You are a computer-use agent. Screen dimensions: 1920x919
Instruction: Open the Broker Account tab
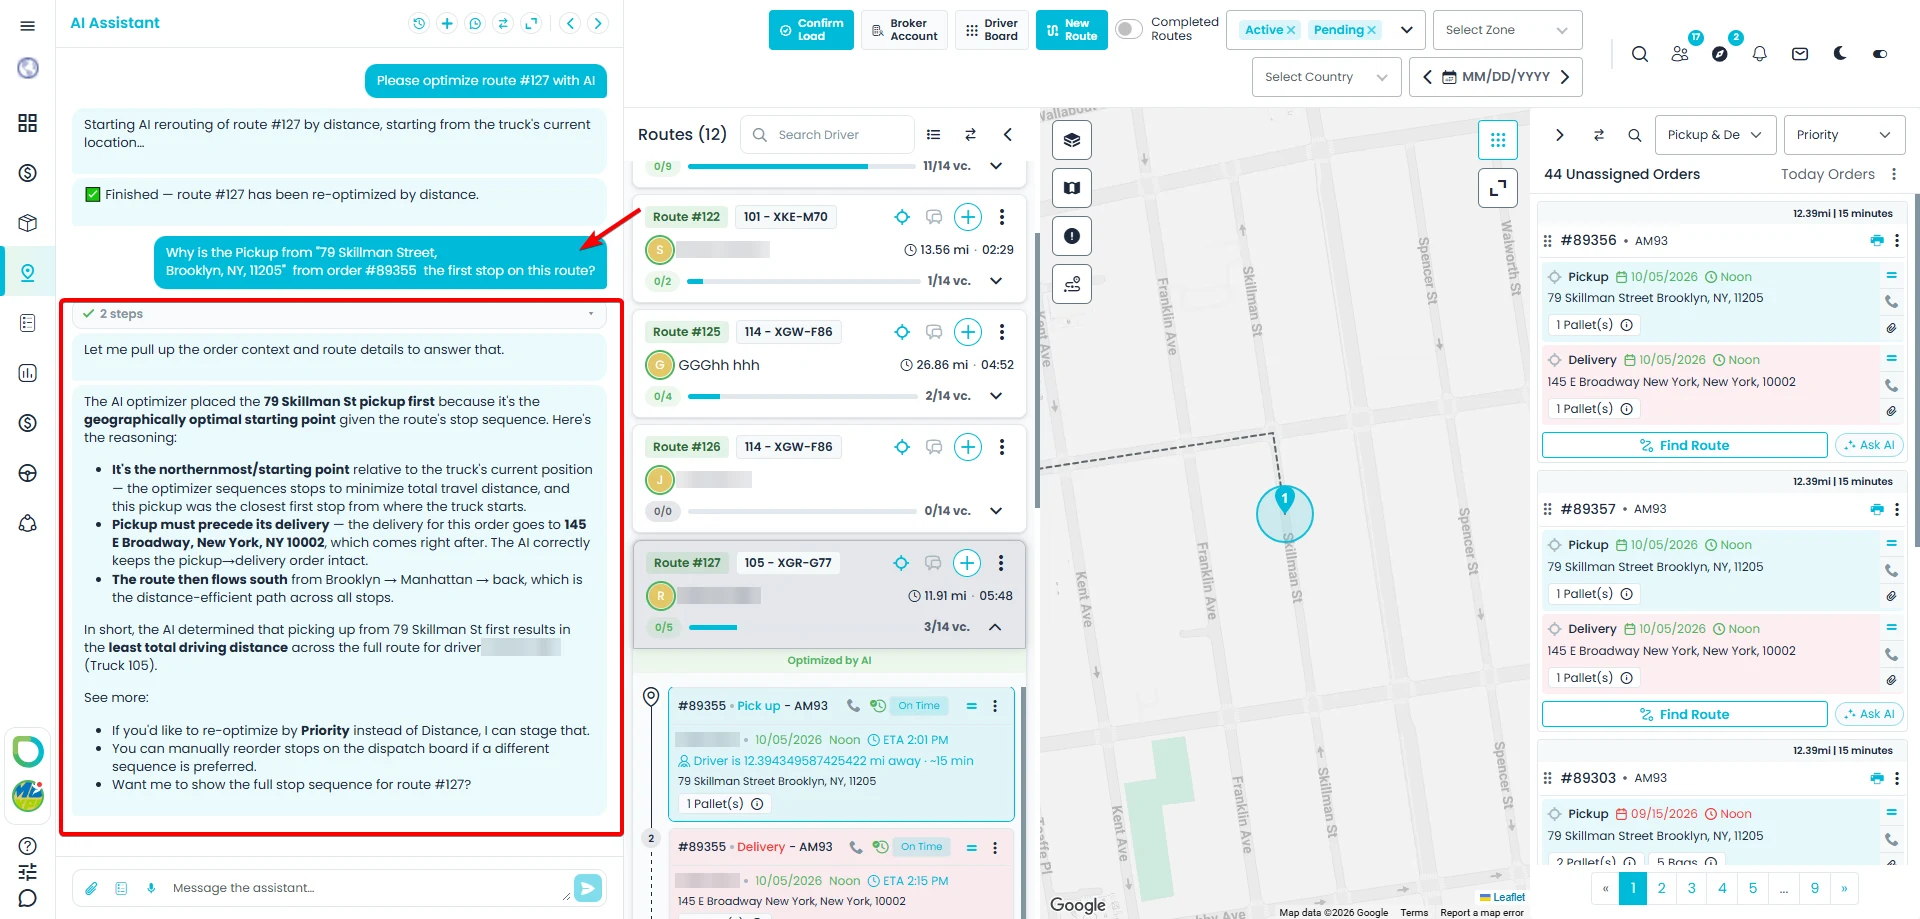coord(904,30)
